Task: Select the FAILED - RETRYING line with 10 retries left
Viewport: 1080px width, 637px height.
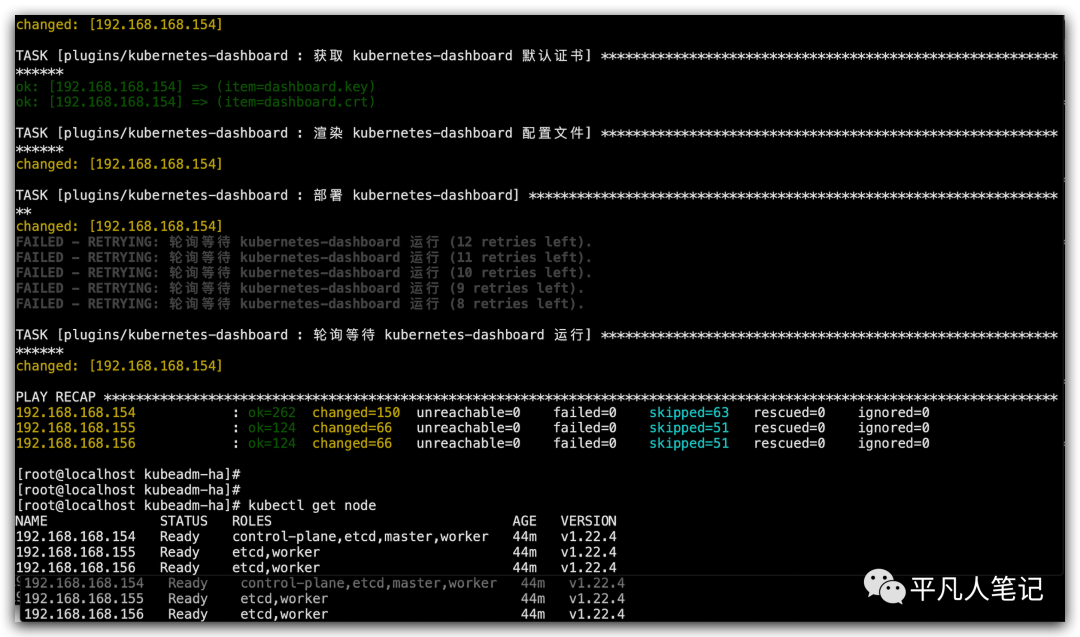Action: 304,273
